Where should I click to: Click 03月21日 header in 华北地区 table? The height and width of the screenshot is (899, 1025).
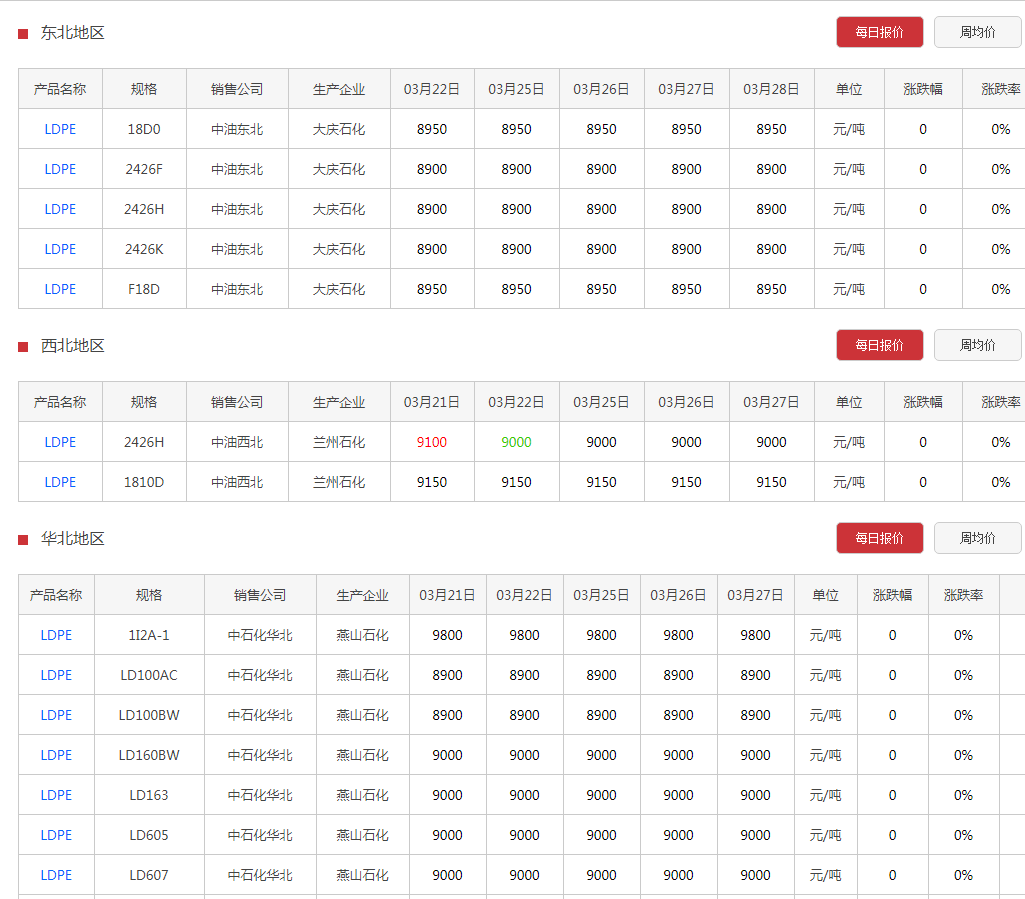(447, 595)
